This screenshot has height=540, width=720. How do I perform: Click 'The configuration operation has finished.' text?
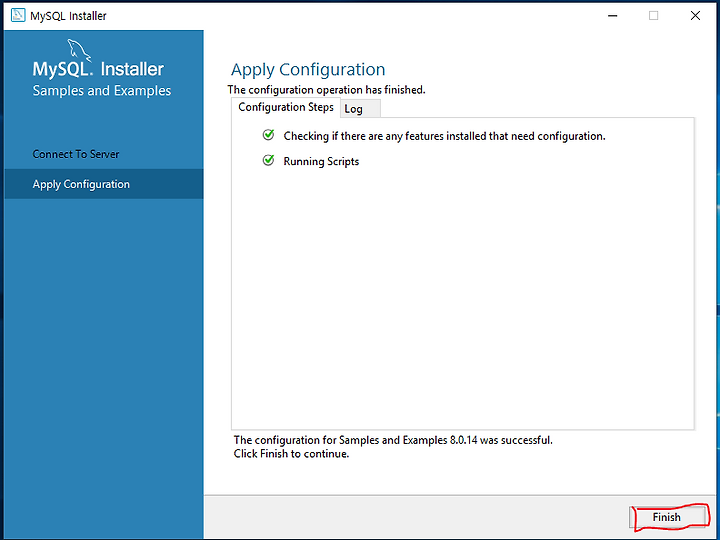(x=326, y=90)
